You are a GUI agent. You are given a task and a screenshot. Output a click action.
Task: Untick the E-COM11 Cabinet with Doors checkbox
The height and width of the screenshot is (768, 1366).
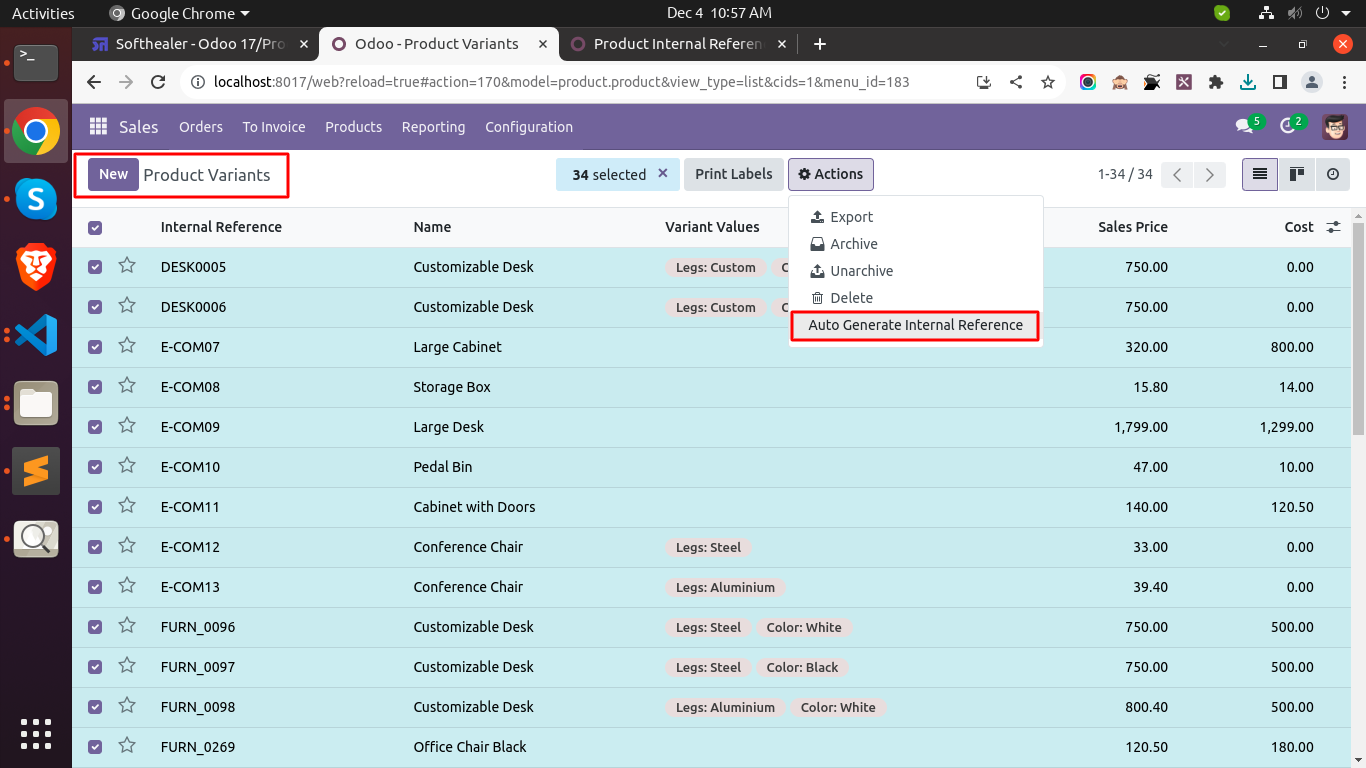click(x=95, y=507)
